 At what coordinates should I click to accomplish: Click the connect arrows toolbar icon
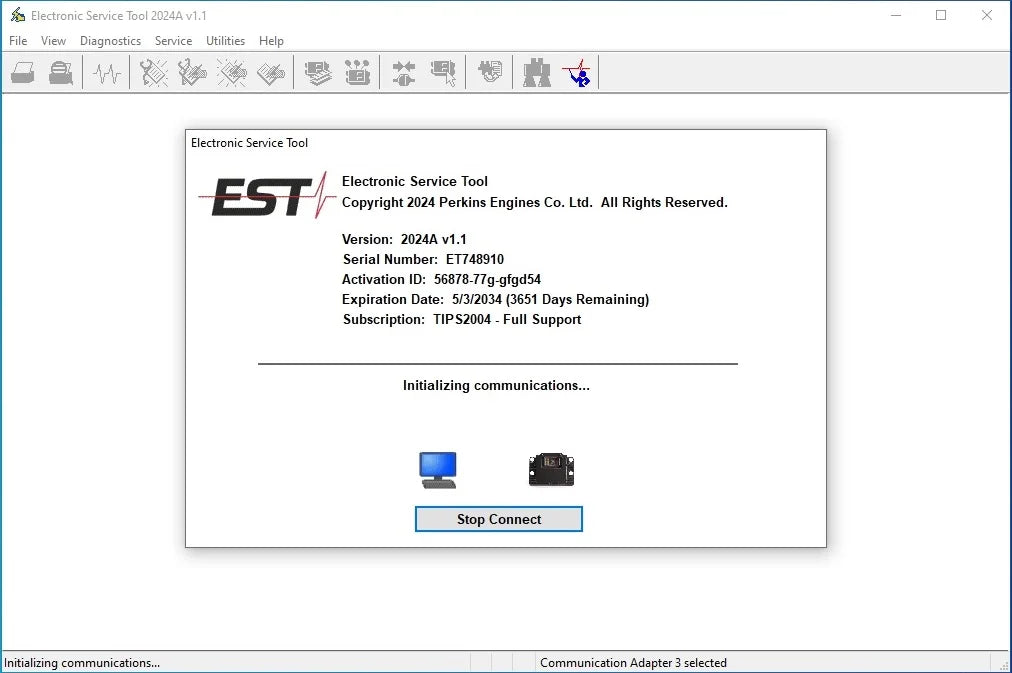(402, 72)
